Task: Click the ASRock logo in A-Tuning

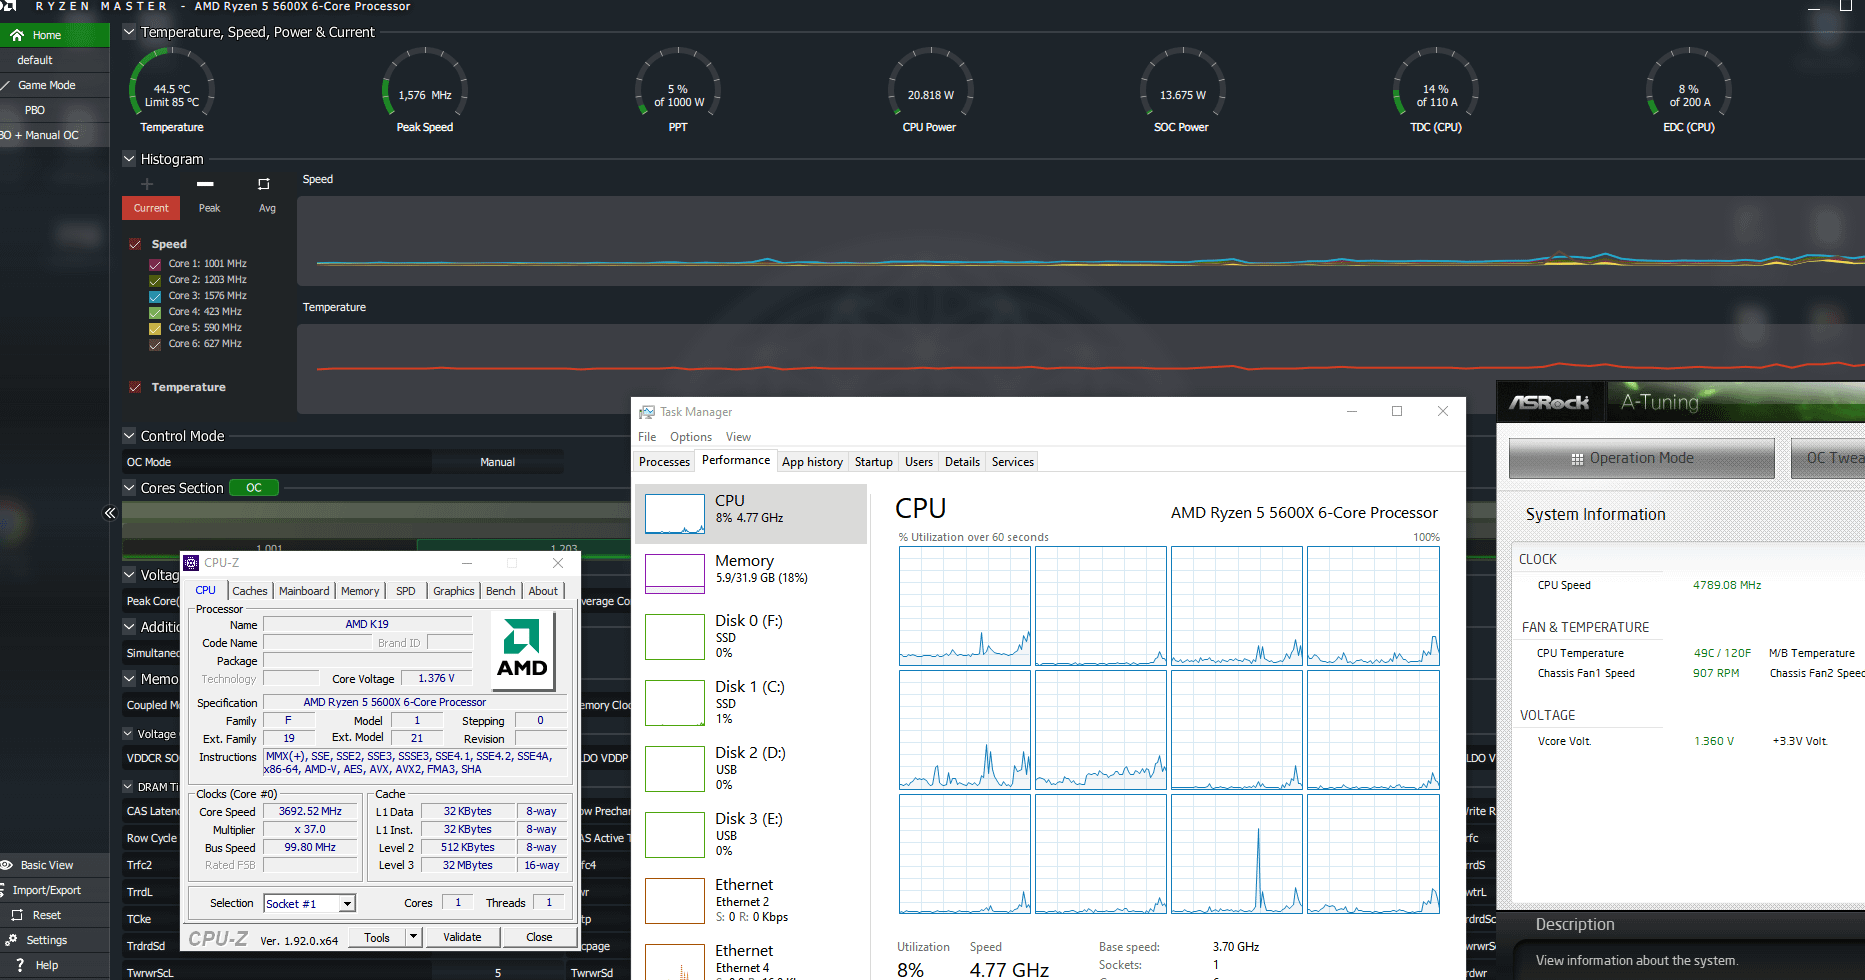Action: coord(1549,402)
